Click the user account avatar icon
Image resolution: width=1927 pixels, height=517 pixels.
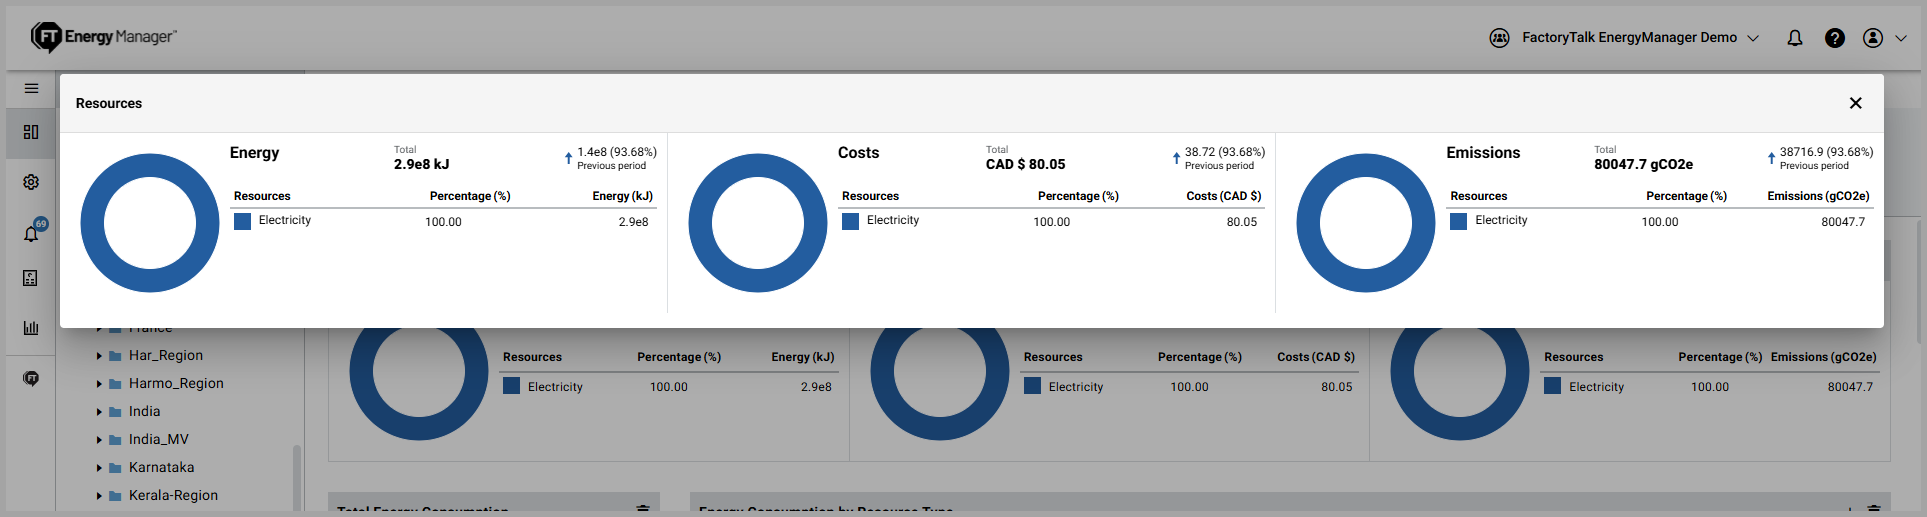[x=1873, y=38]
